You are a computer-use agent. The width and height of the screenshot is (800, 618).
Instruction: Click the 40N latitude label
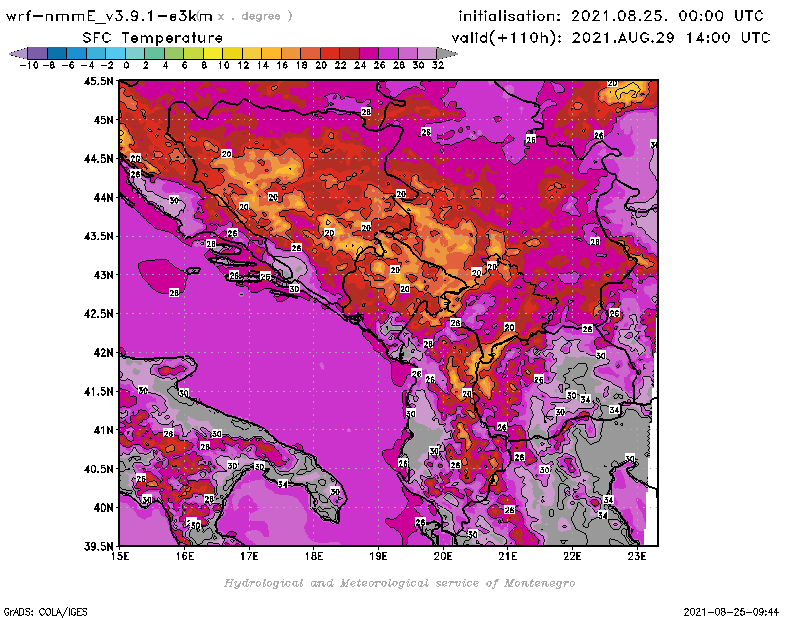[x=103, y=508]
